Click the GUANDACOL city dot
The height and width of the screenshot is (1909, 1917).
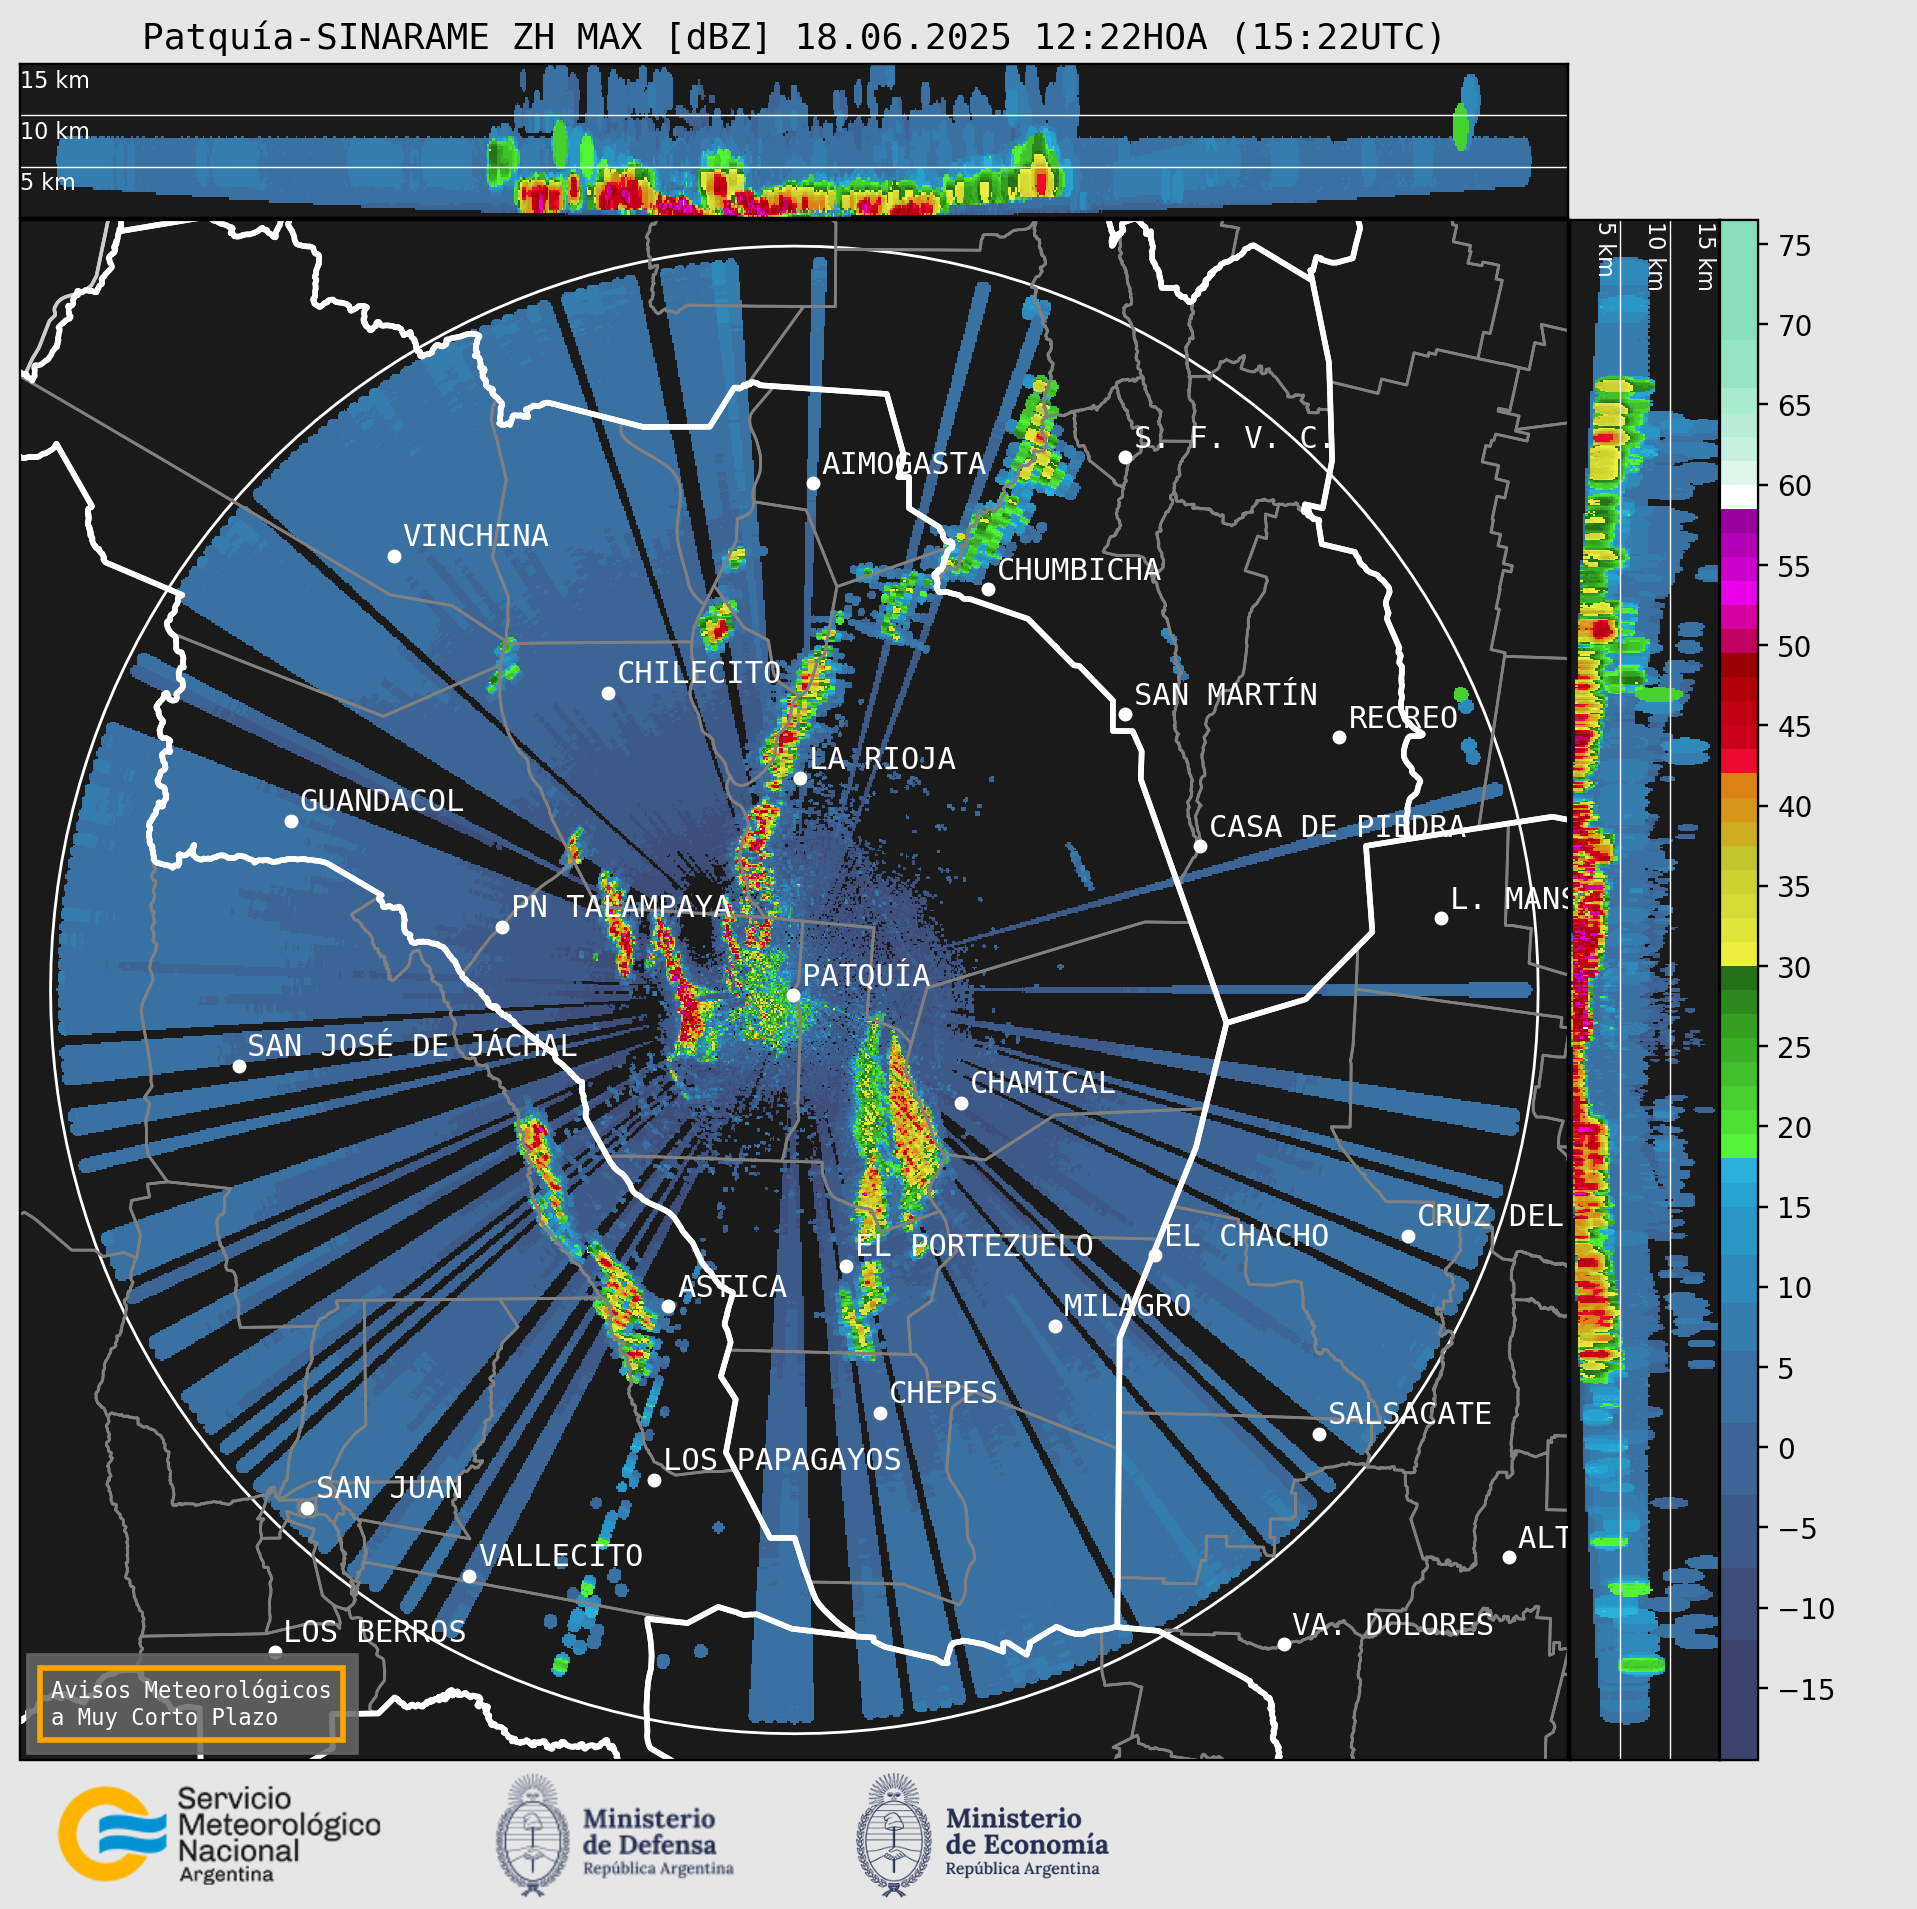point(291,821)
